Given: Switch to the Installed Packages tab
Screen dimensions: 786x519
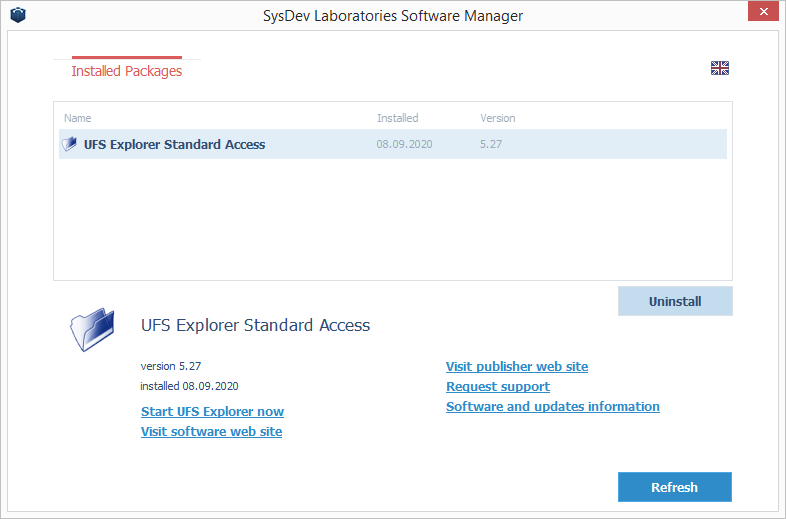Looking at the screenshot, I should tap(127, 71).
